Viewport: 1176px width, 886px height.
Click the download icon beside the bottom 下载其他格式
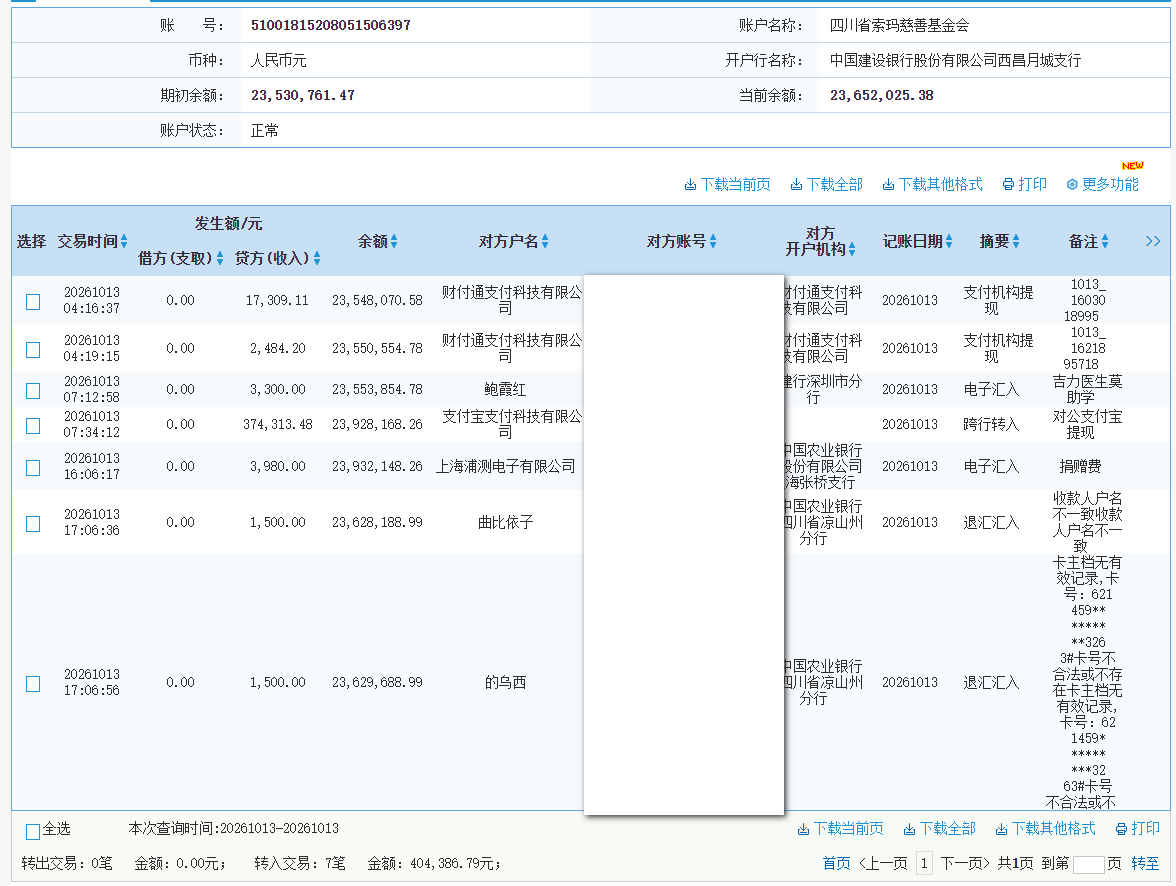click(x=1001, y=829)
